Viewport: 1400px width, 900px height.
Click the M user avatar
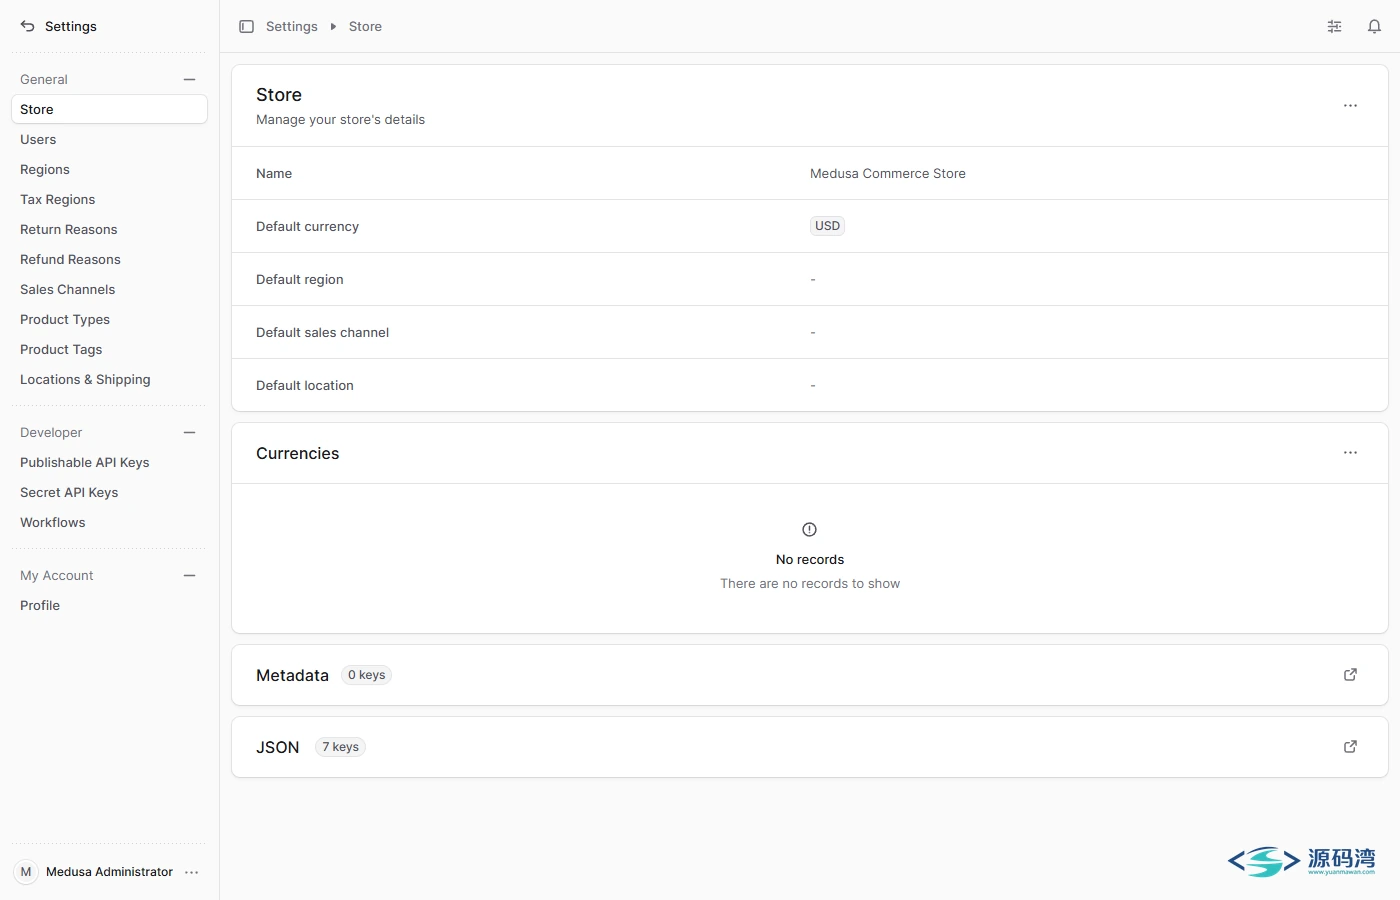pyautogui.click(x=26, y=872)
